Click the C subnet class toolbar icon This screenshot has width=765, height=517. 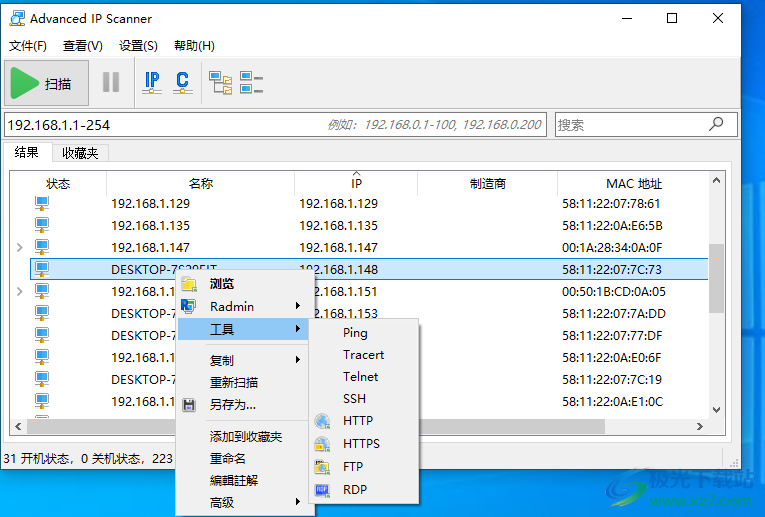tap(182, 82)
